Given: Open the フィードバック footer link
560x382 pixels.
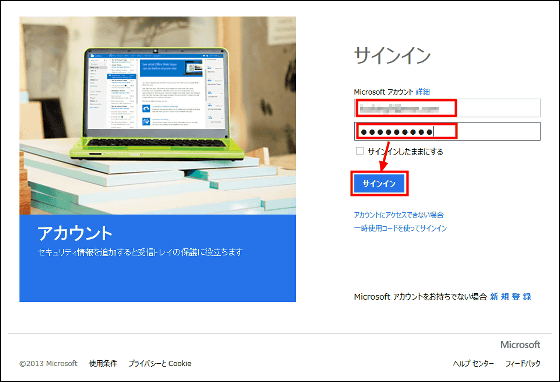Looking at the screenshot, I should 522,363.
